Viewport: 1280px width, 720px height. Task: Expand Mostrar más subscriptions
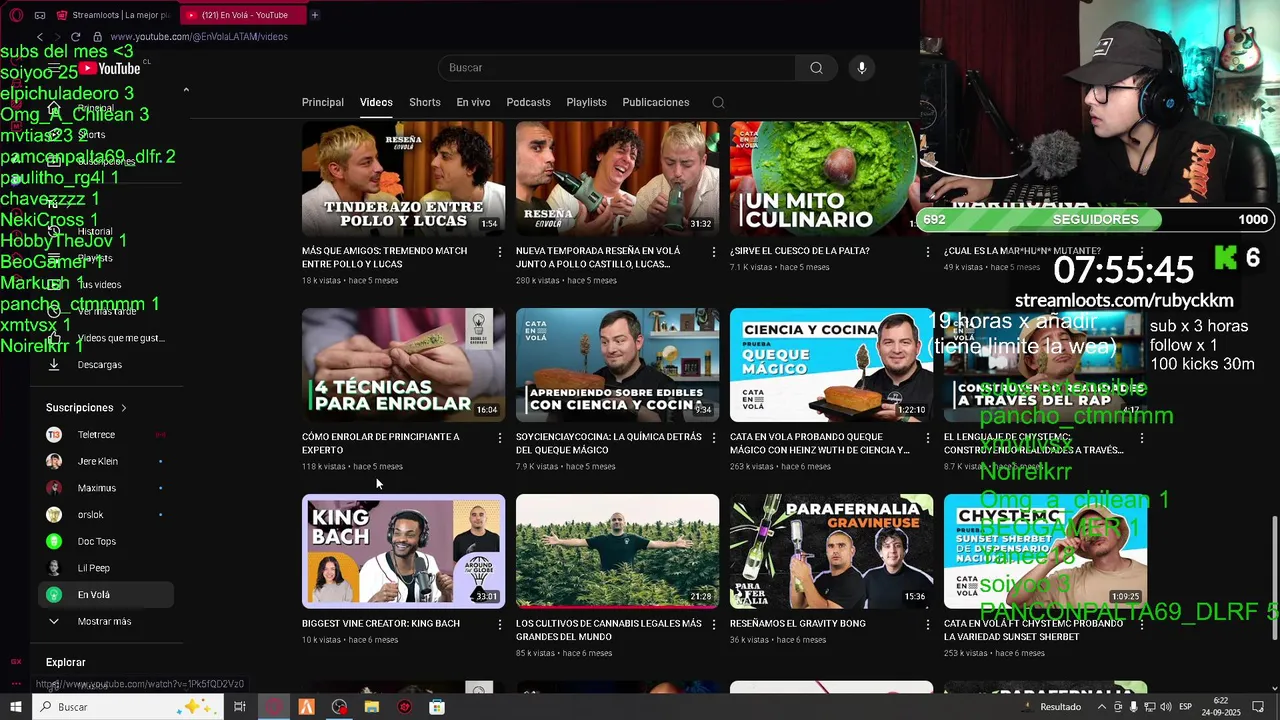[x=106, y=622]
